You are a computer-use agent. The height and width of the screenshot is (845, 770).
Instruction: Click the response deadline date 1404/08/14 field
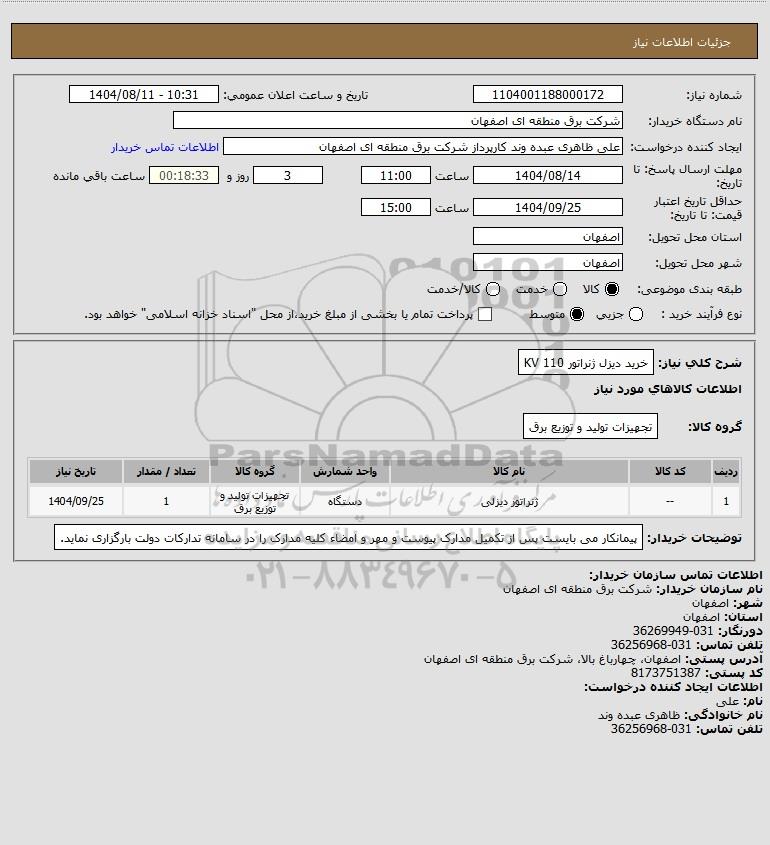coord(547,175)
